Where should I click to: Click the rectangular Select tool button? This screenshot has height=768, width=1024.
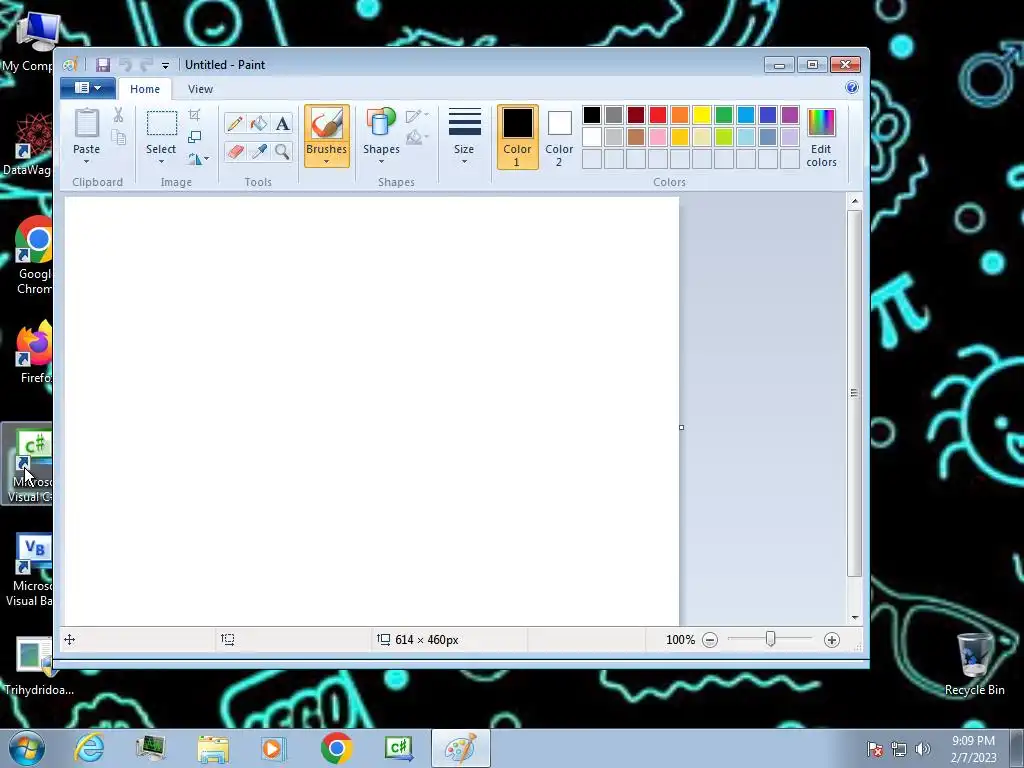[x=161, y=123]
